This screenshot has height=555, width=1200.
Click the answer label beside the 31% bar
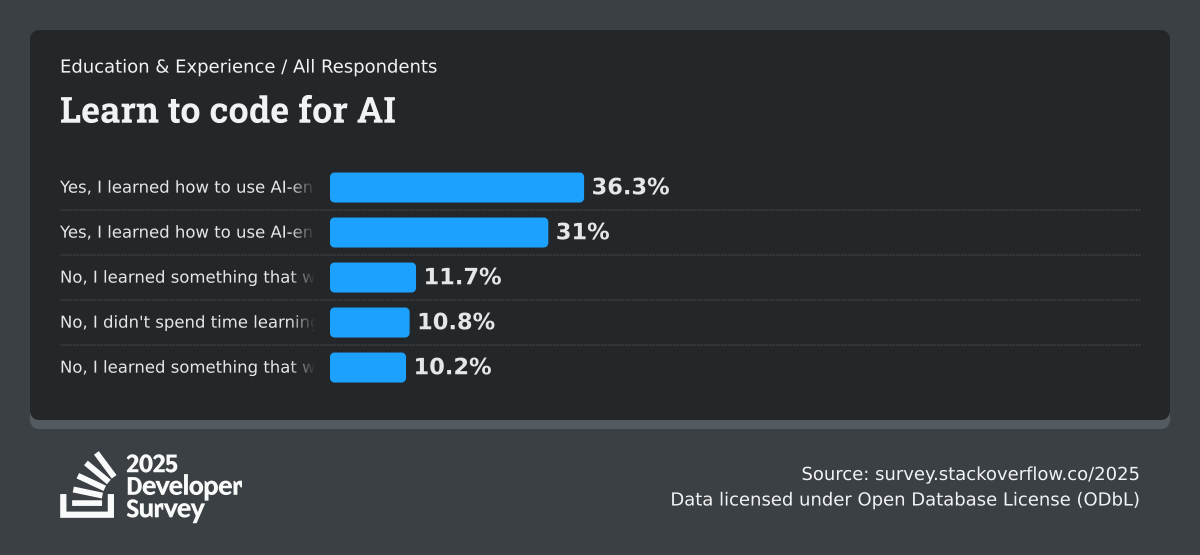[x=187, y=232]
